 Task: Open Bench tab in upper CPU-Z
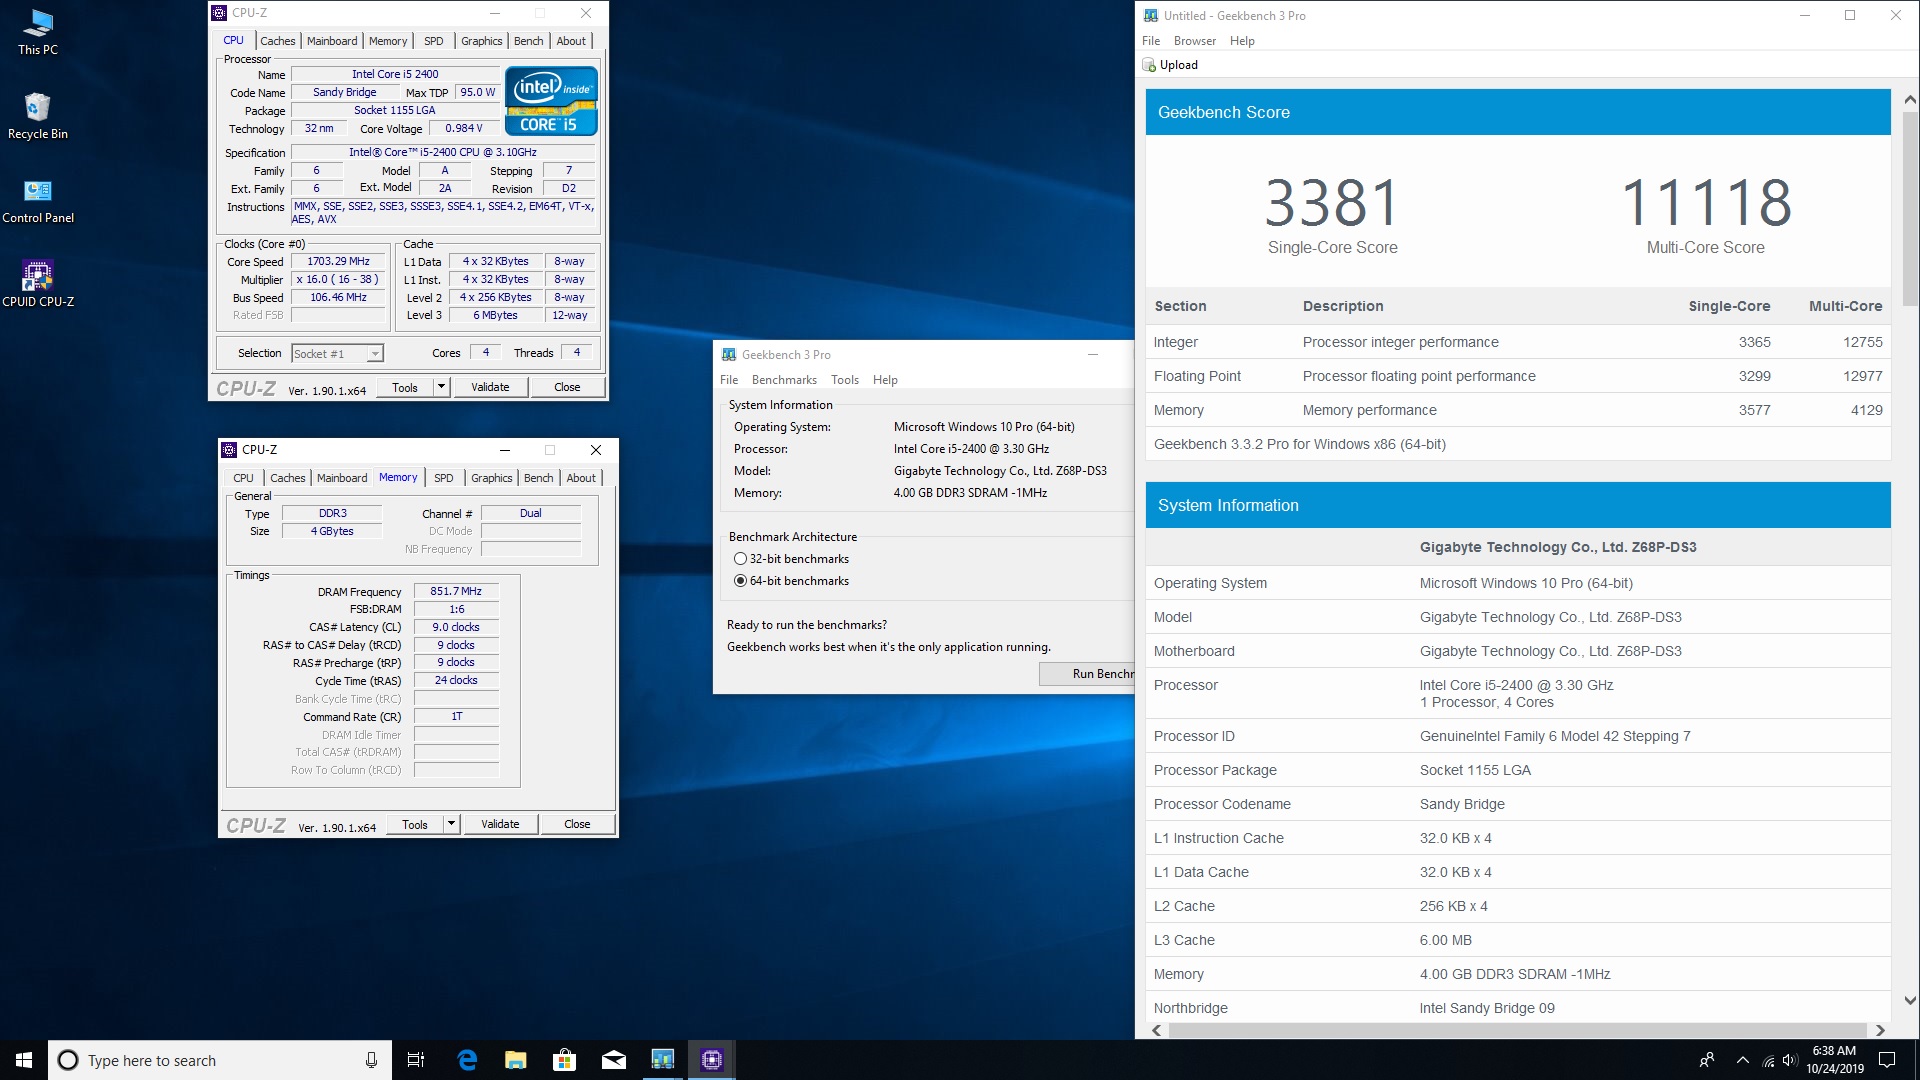coord(529,41)
